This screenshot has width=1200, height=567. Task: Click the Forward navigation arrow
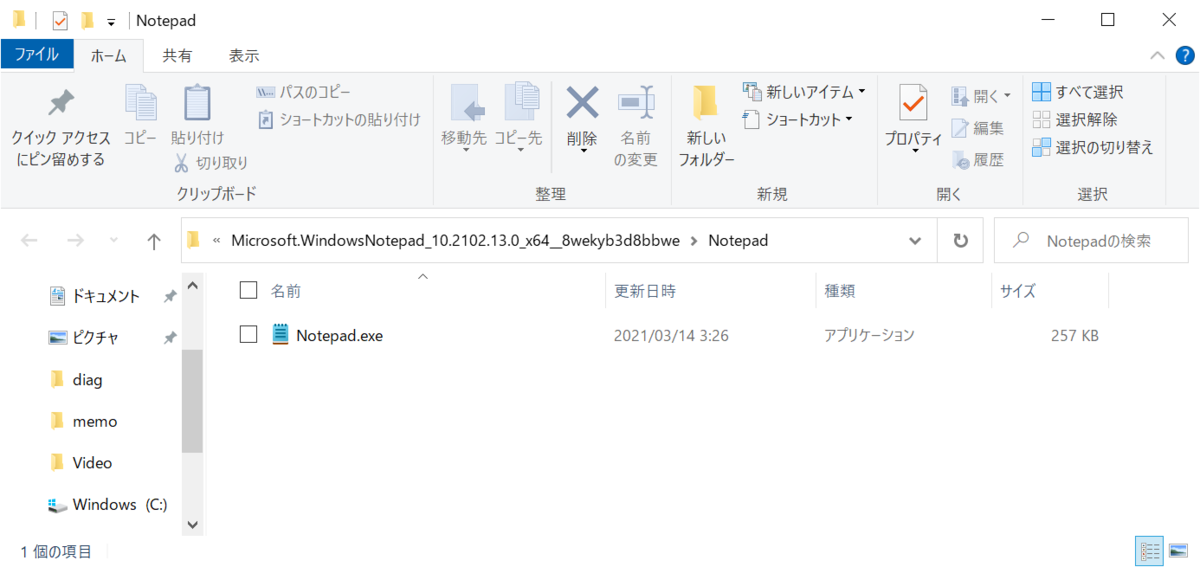[75, 241]
